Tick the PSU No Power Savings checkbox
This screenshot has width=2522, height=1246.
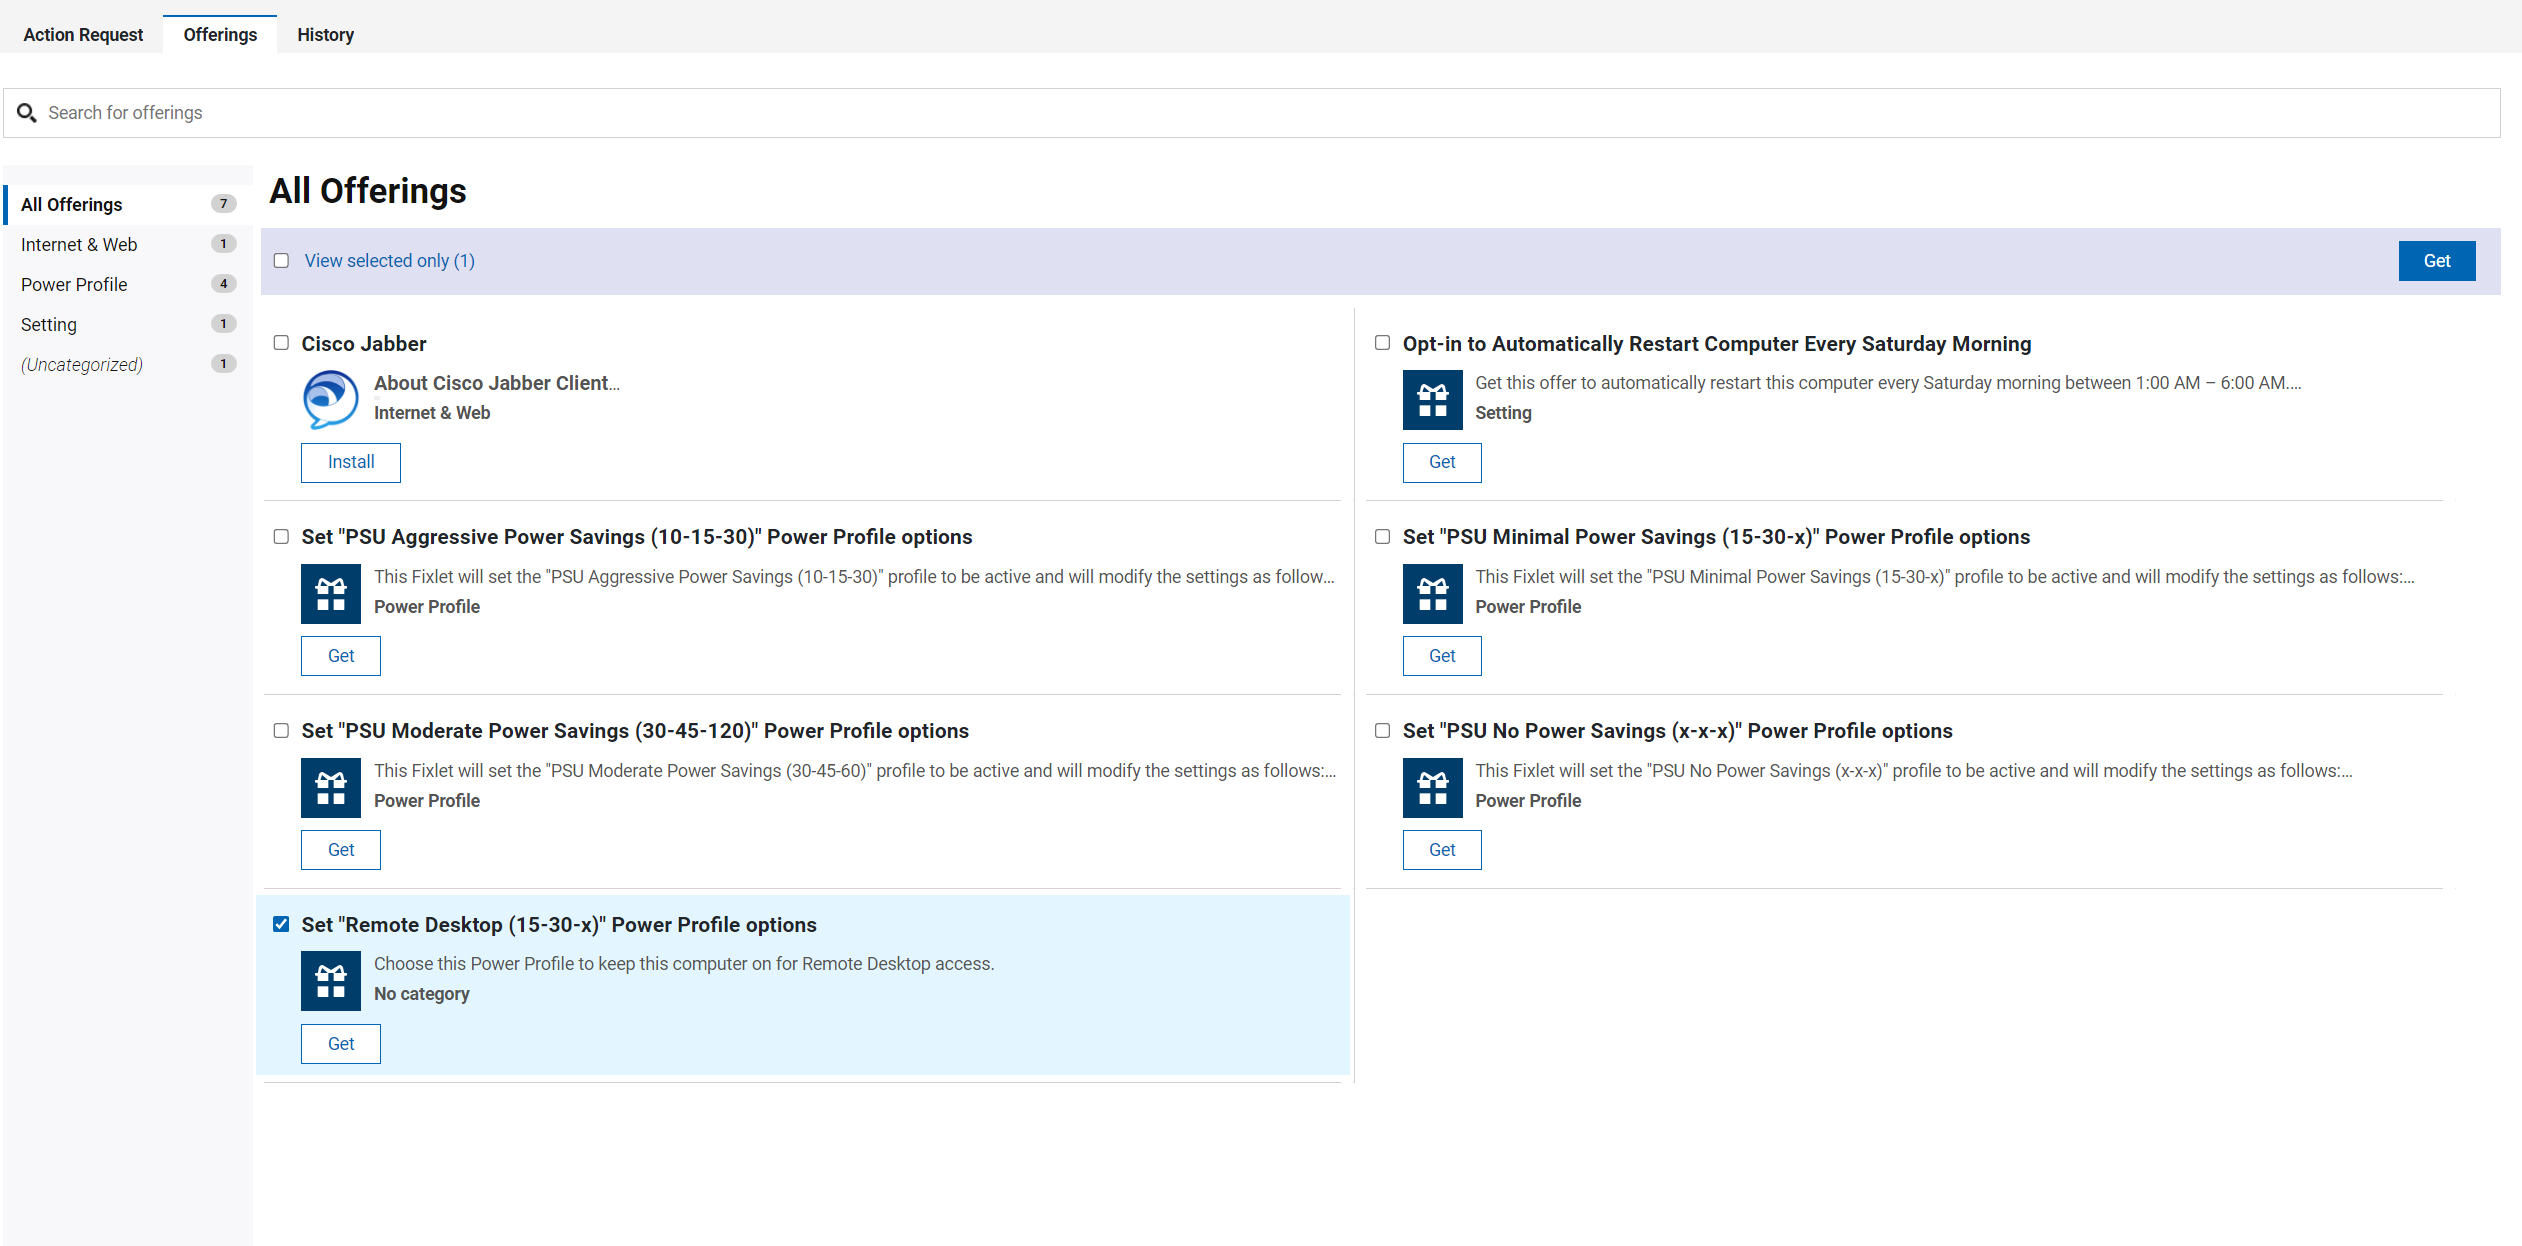pos(1382,731)
